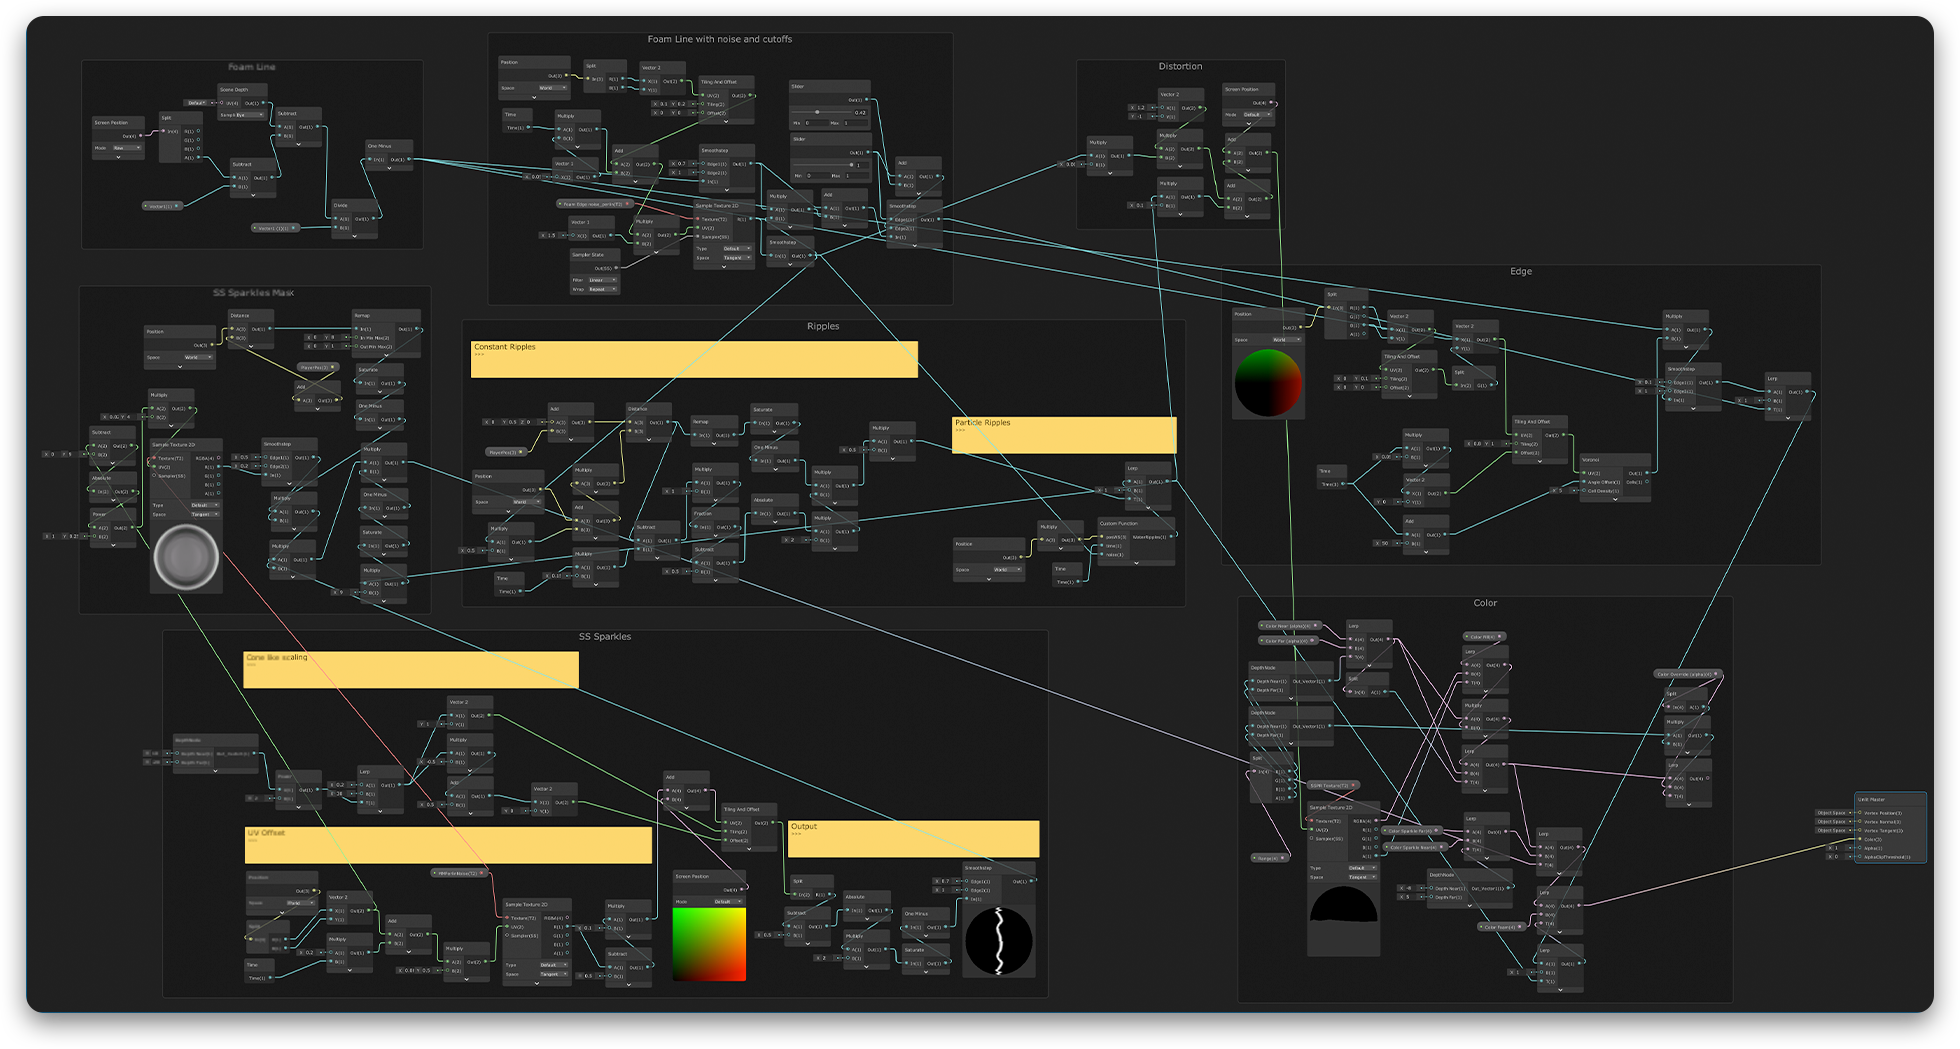
Task: Open the Space World dropdown on the Edge Position node
Action: click(1287, 340)
